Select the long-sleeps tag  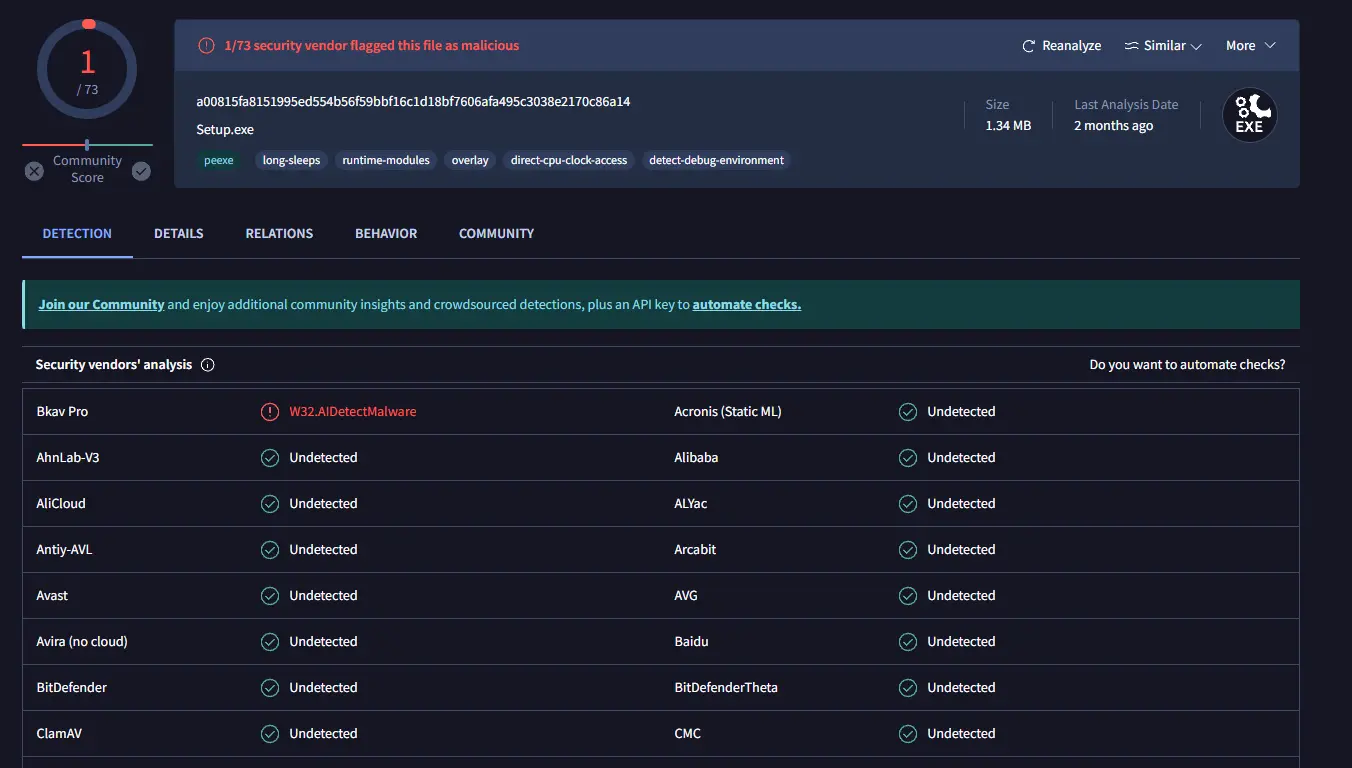pos(291,160)
